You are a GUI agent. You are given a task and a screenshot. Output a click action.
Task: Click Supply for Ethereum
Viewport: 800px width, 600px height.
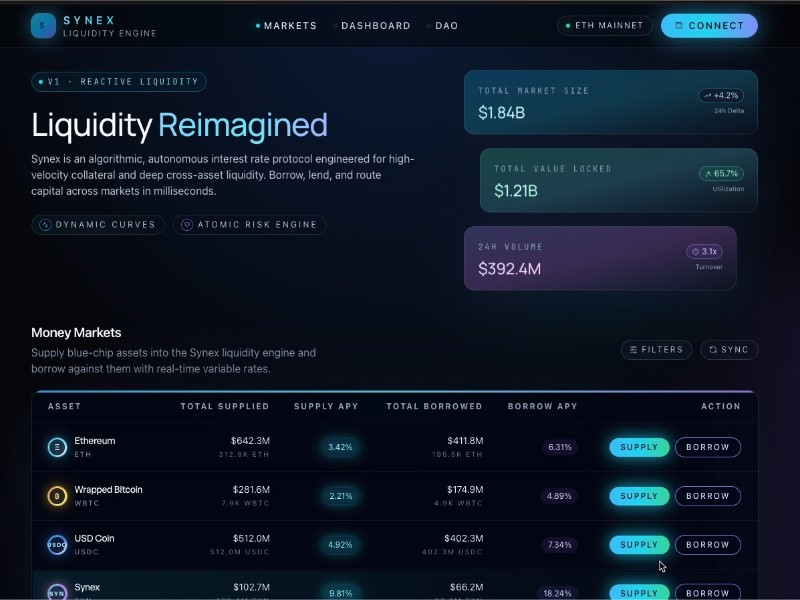[639, 447]
